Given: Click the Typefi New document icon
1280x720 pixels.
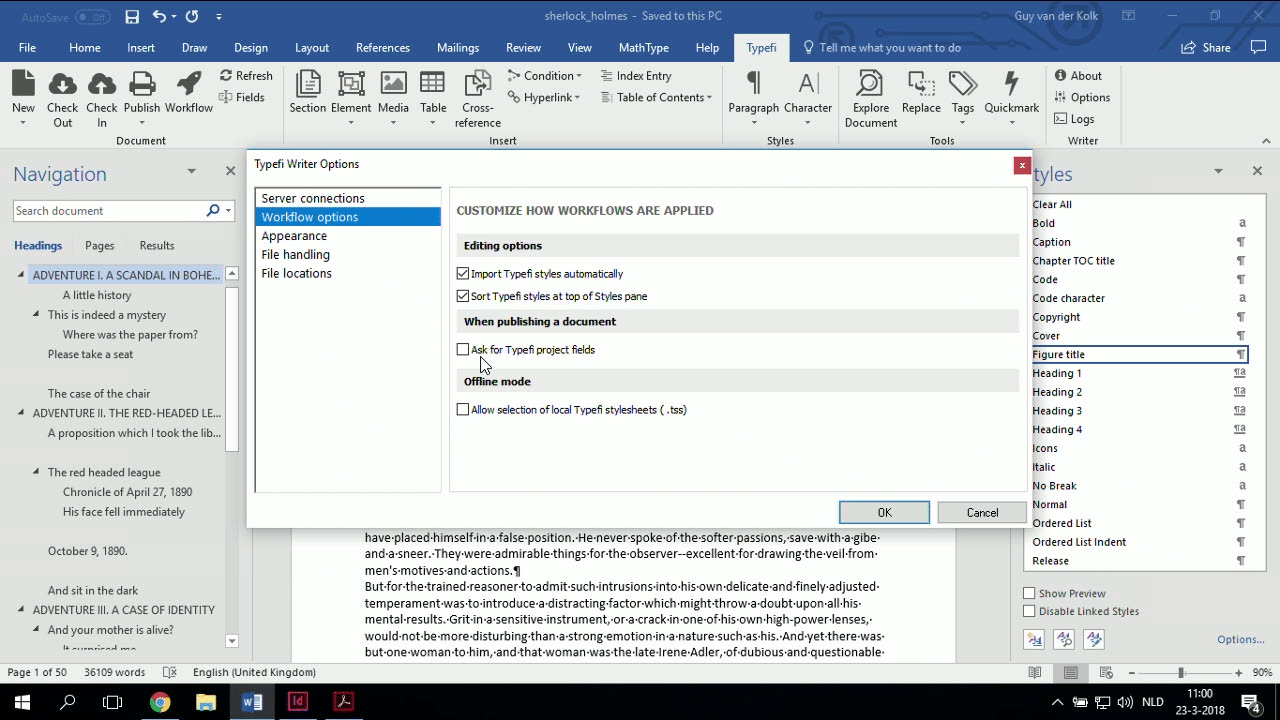Looking at the screenshot, I should 23,84.
